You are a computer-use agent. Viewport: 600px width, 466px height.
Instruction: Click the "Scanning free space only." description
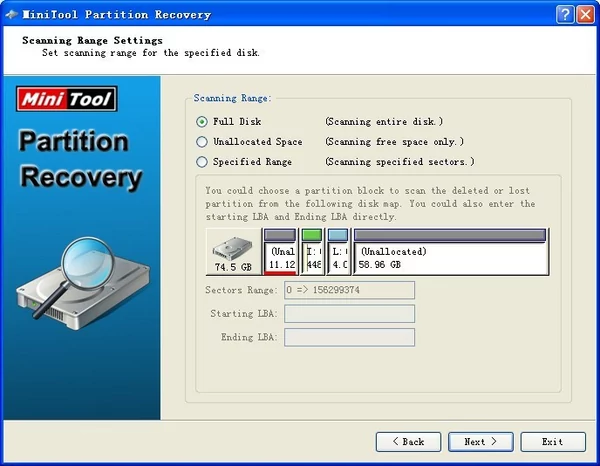click(x=395, y=142)
